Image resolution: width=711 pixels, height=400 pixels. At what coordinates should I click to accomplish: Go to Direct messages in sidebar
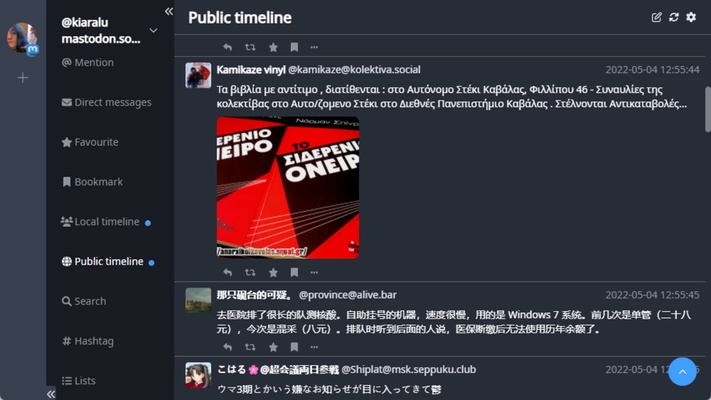point(107,102)
